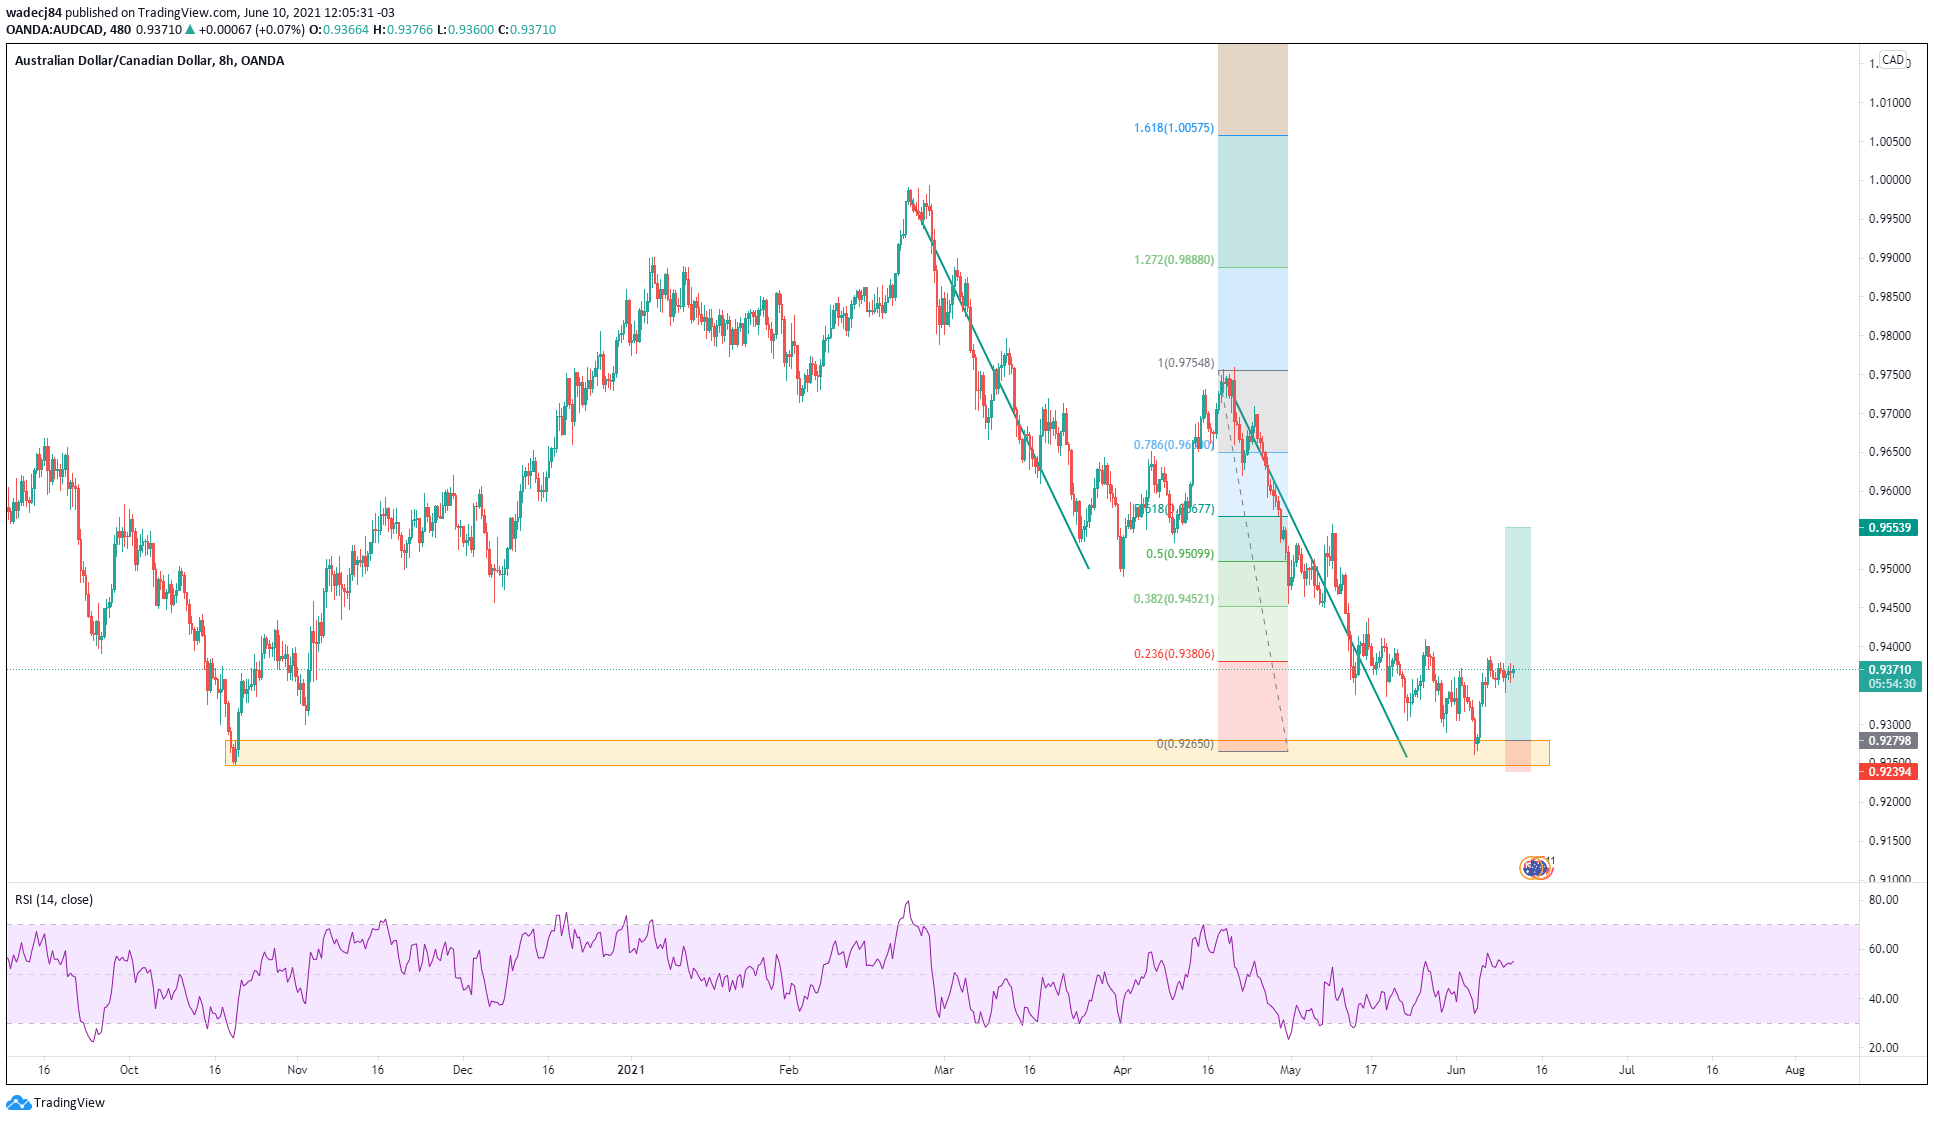This screenshot has height=1121, width=1934.
Task: Click the RSI (14, close) indicator title
Action: point(54,900)
